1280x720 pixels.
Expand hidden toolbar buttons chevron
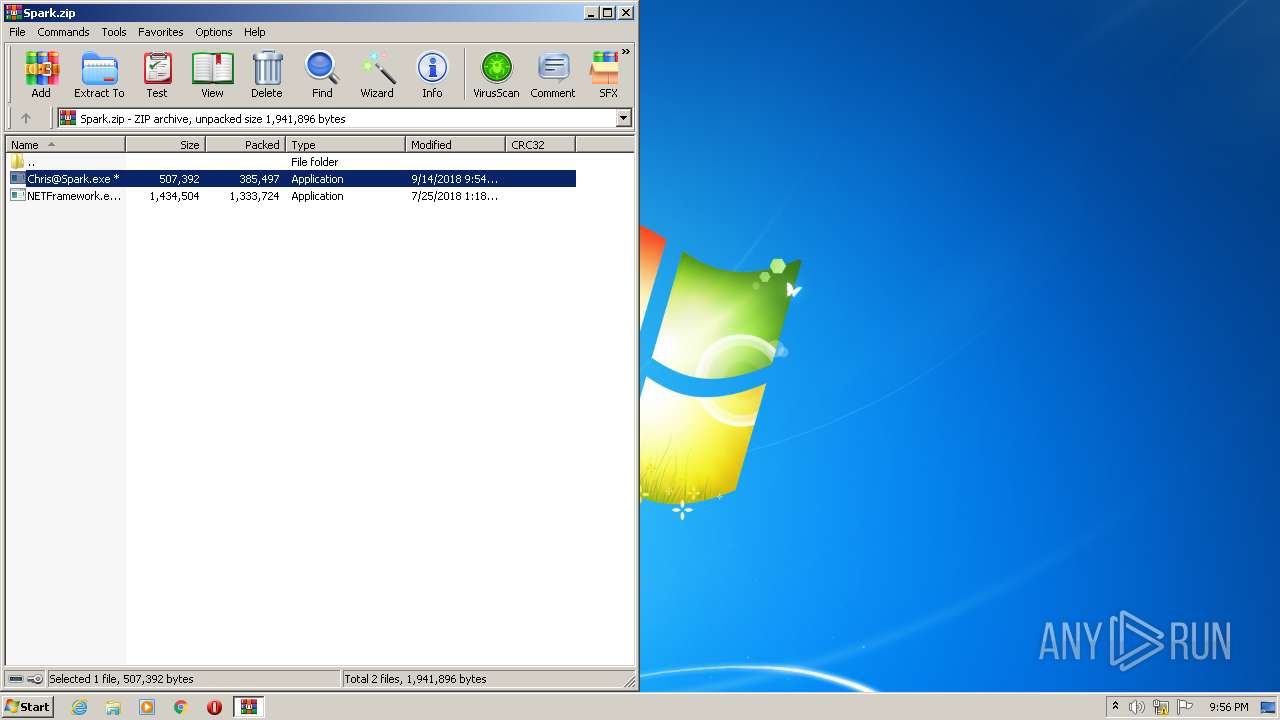[626, 52]
